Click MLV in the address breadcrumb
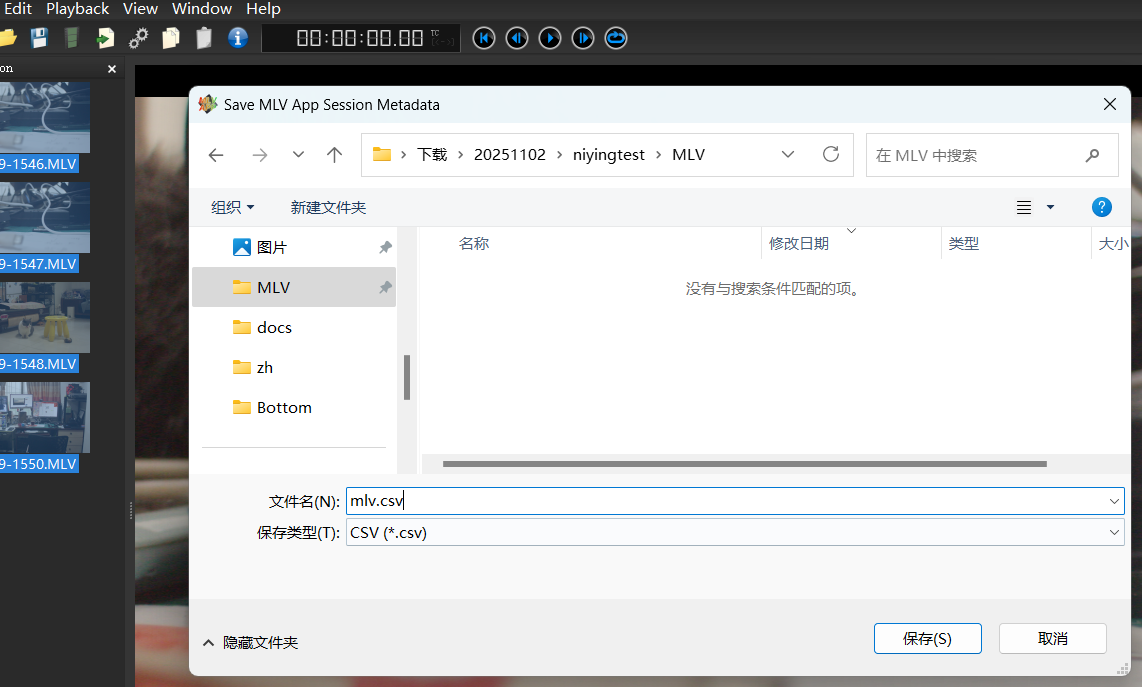The image size is (1142, 687). click(x=688, y=154)
